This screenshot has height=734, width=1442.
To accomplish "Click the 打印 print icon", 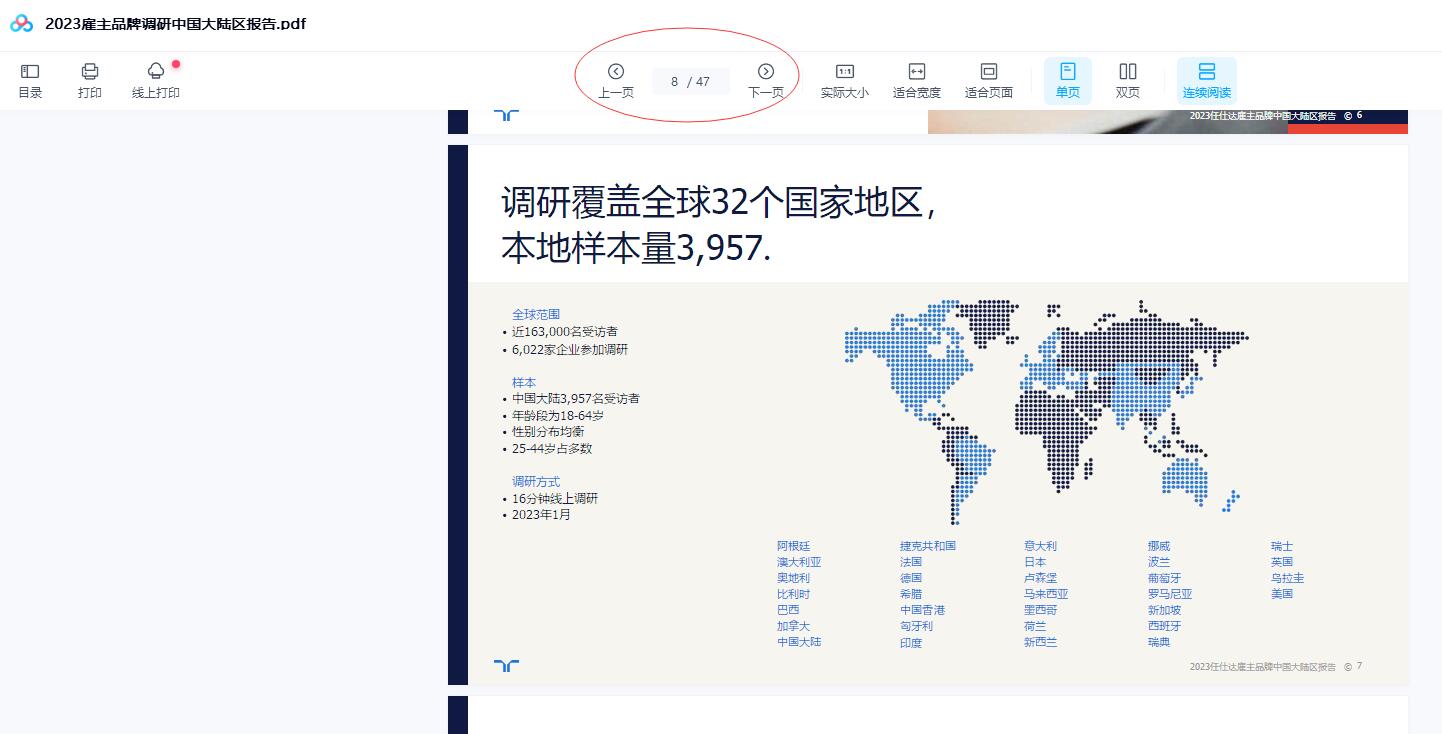I will pyautogui.click(x=90, y=80).
